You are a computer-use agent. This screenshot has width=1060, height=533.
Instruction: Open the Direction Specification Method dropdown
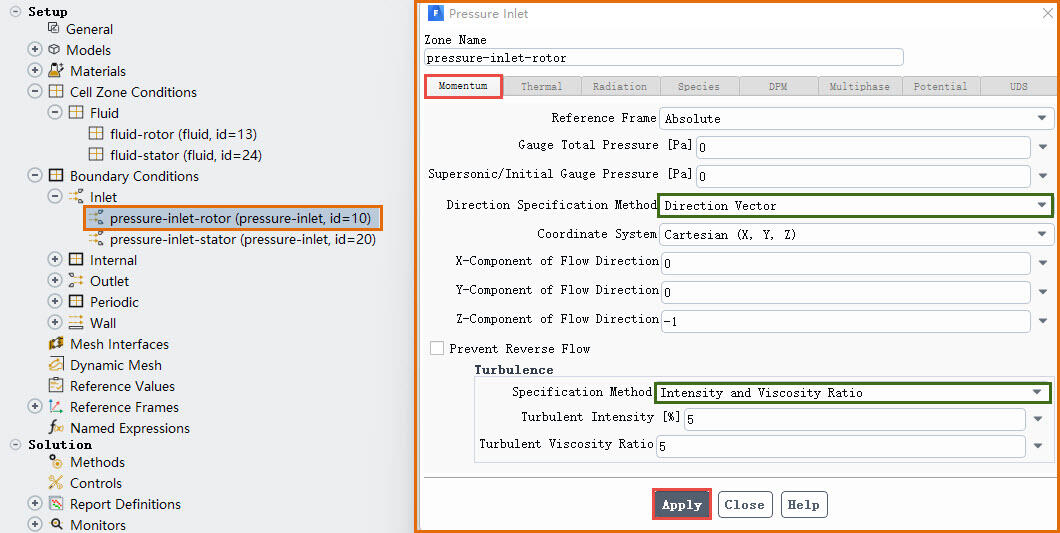click(x=855, y=206)
